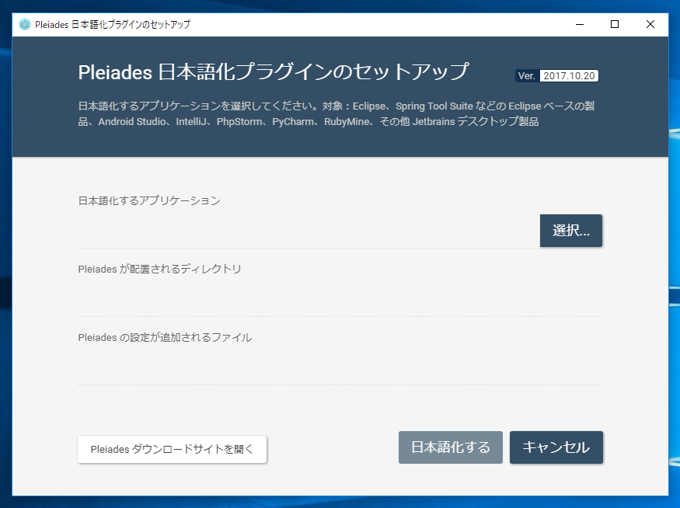Click the Pleiades app icon in title bar
The image size is (680, 508).
[25, 24]
